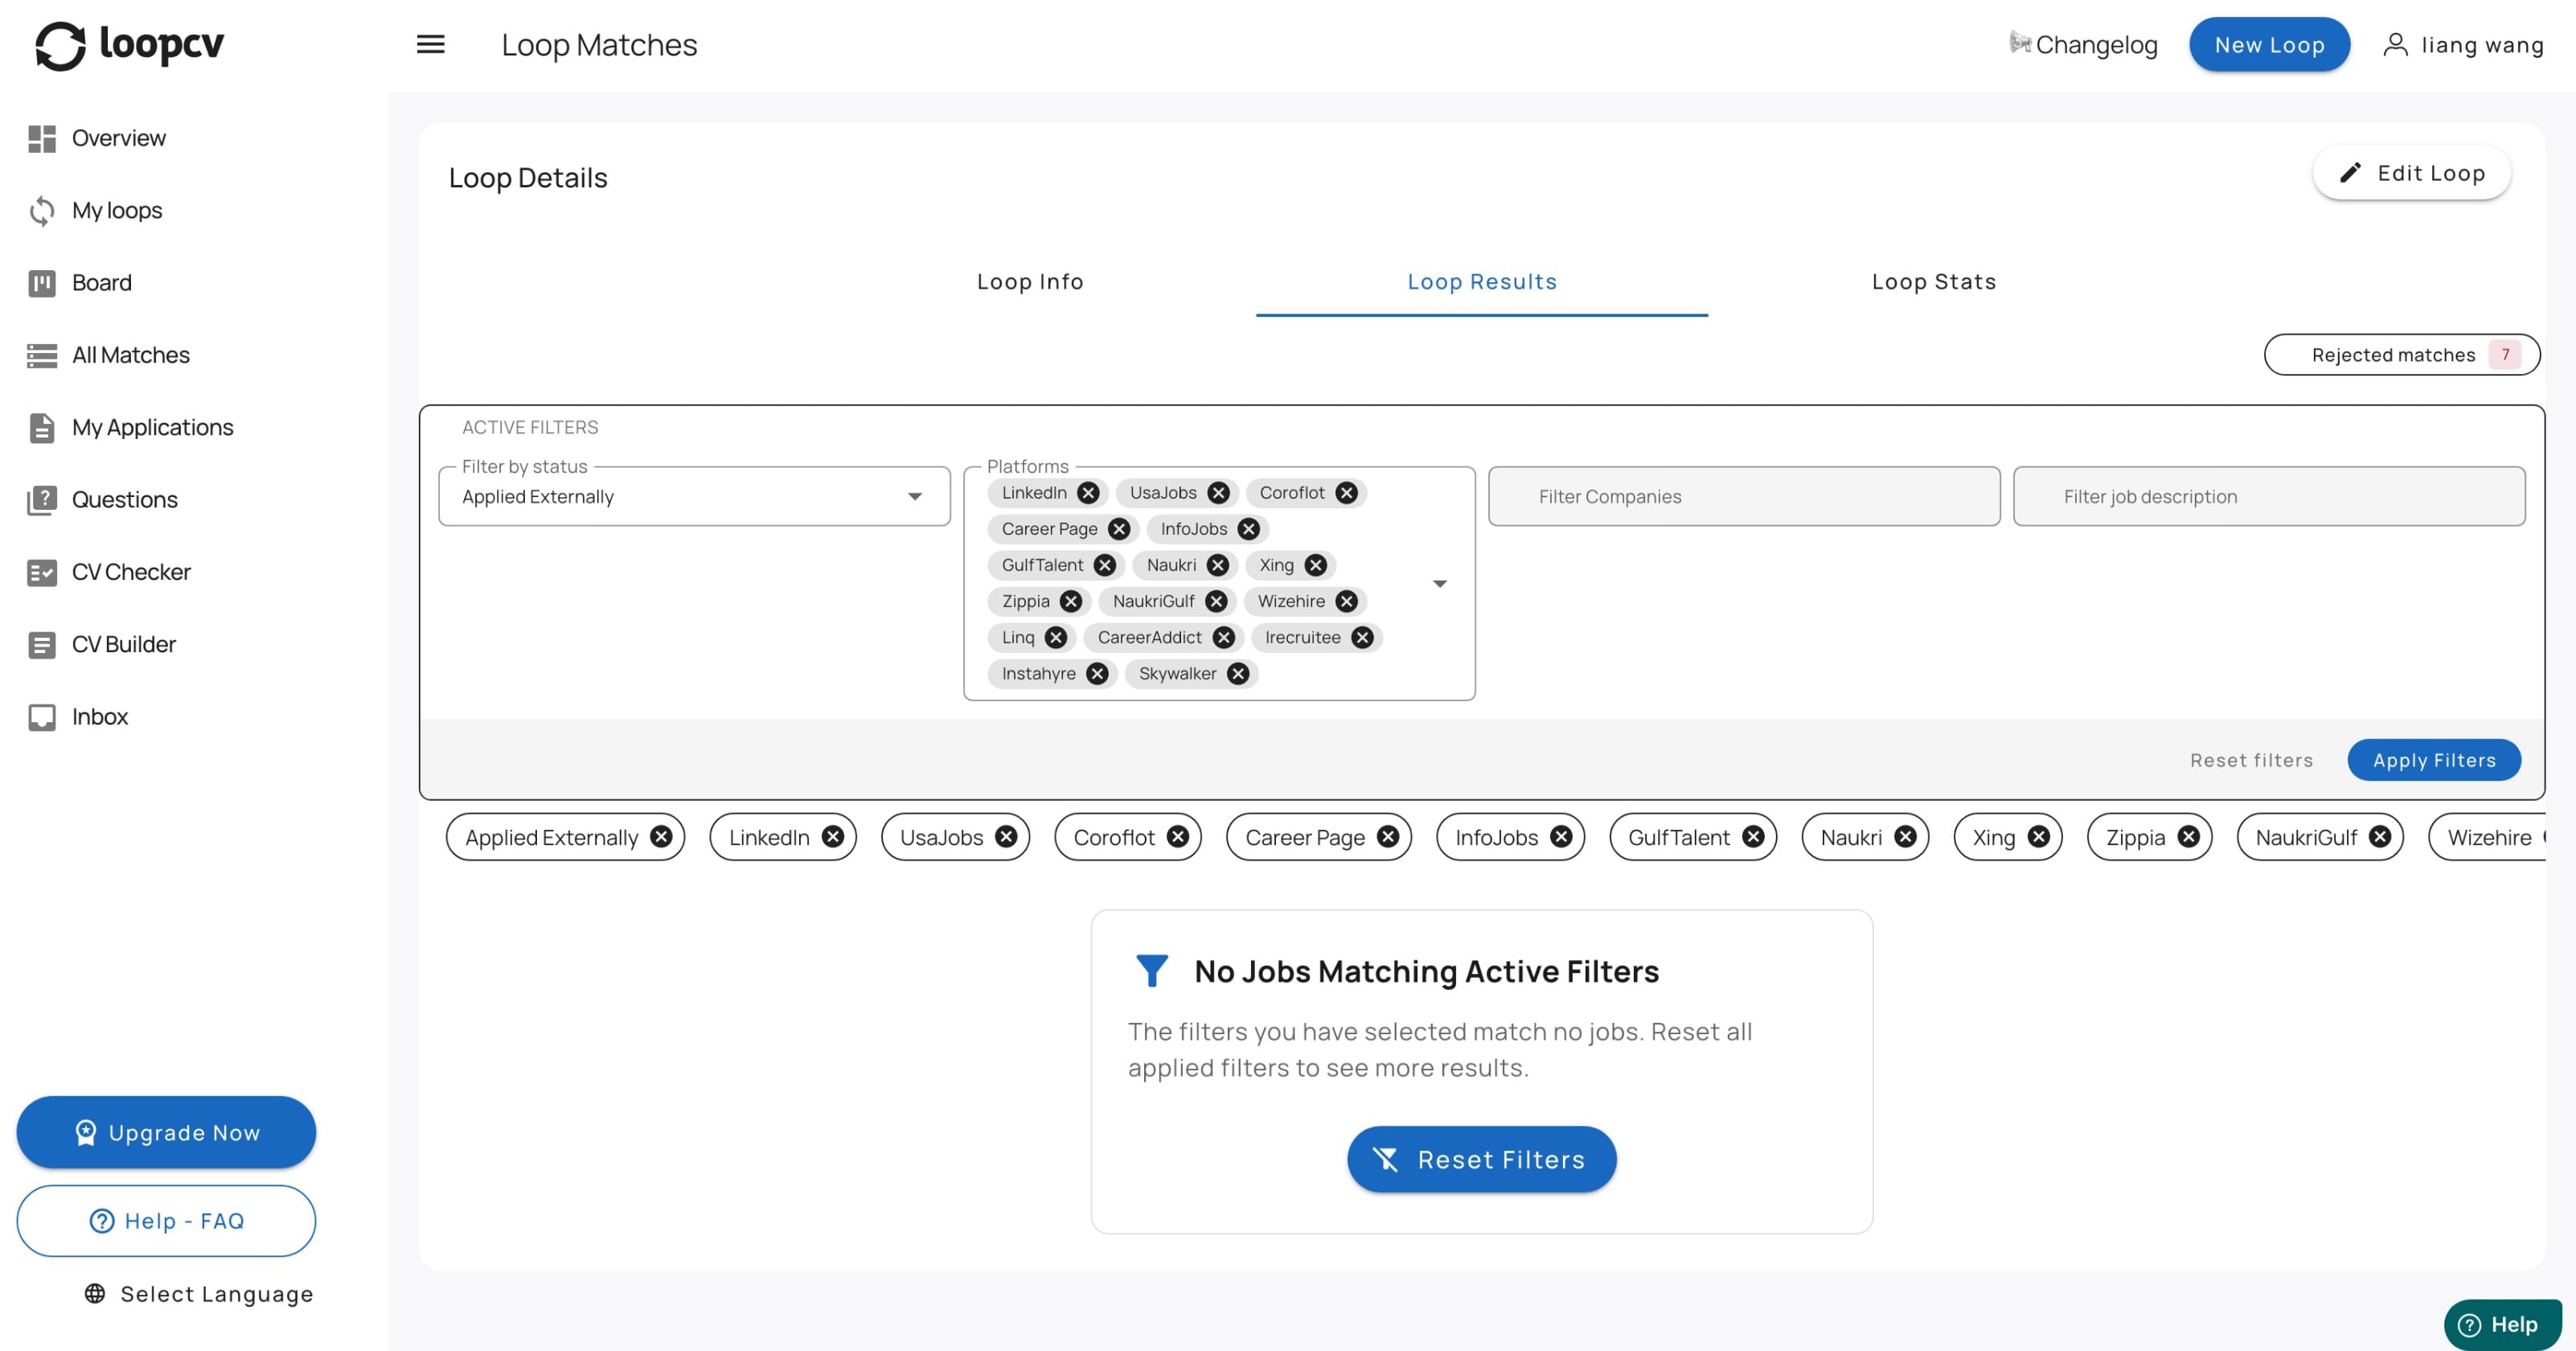The image size is (2576, 1351).
Task: Remove CareerAddict chip in Platforms field
Action: coord(1224,637)
